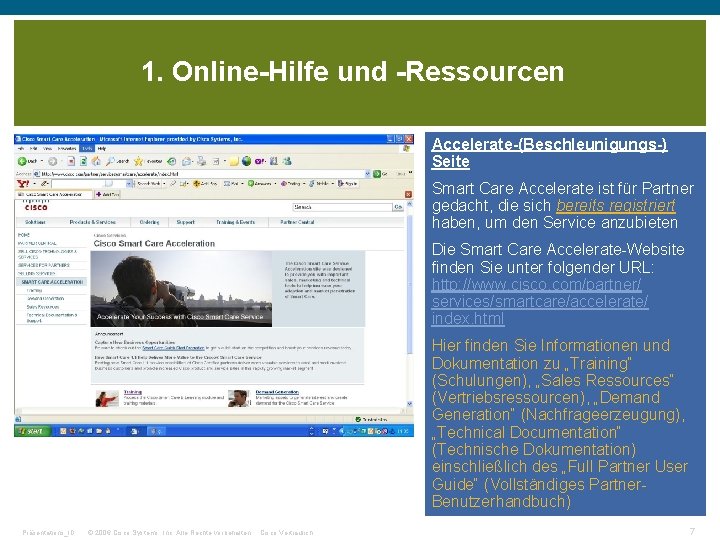Open the cisco.com accelerate URL link on the slide
Viewport: 720px width, 540px height.
click(540, 302)
